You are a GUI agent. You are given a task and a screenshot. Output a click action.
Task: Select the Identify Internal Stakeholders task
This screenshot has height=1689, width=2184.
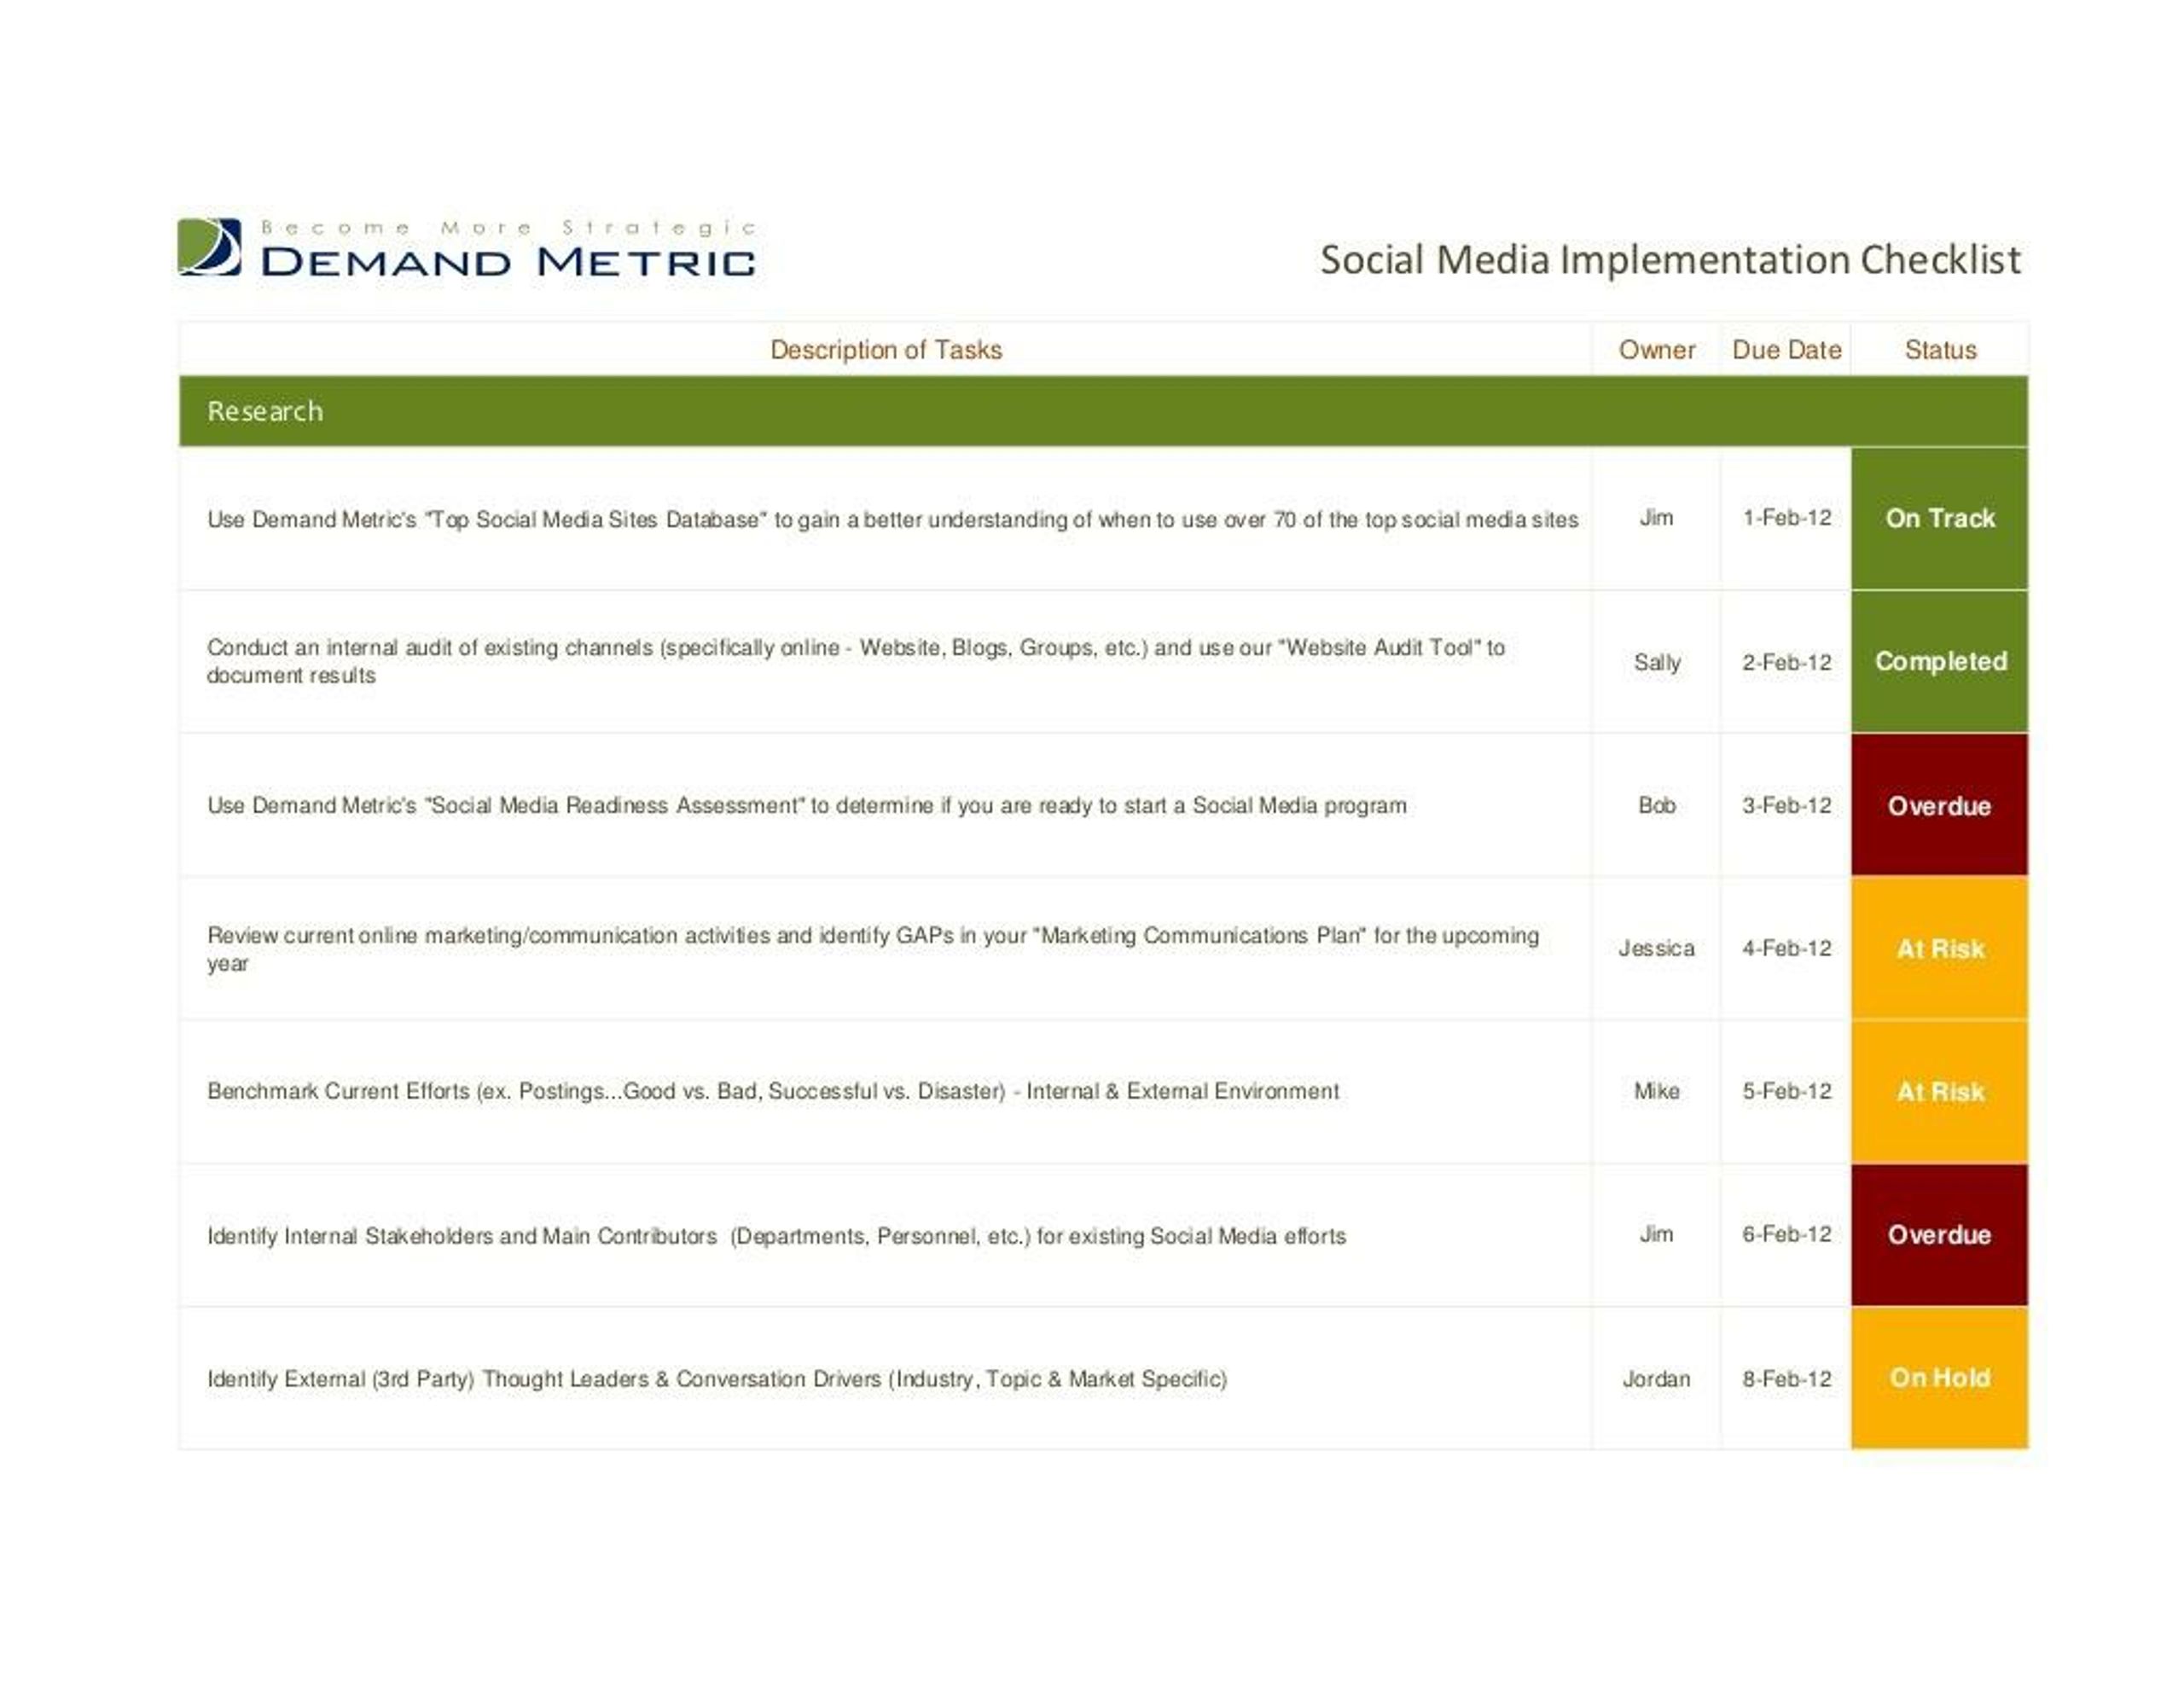coord(776,1236)
